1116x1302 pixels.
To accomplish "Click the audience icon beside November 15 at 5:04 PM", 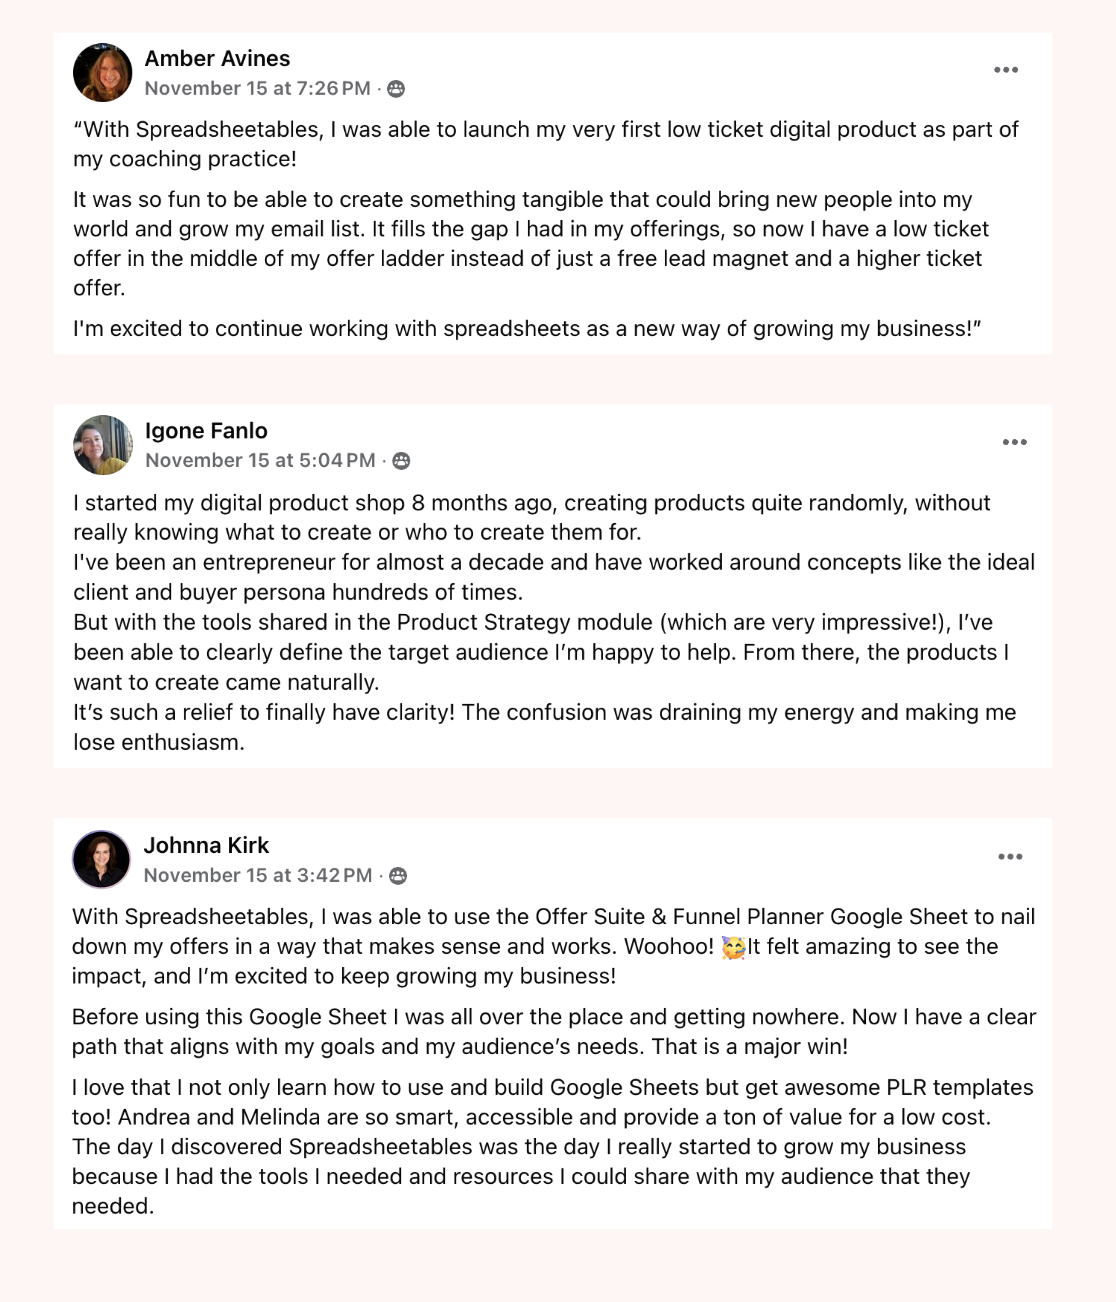I will pos(401,461).
